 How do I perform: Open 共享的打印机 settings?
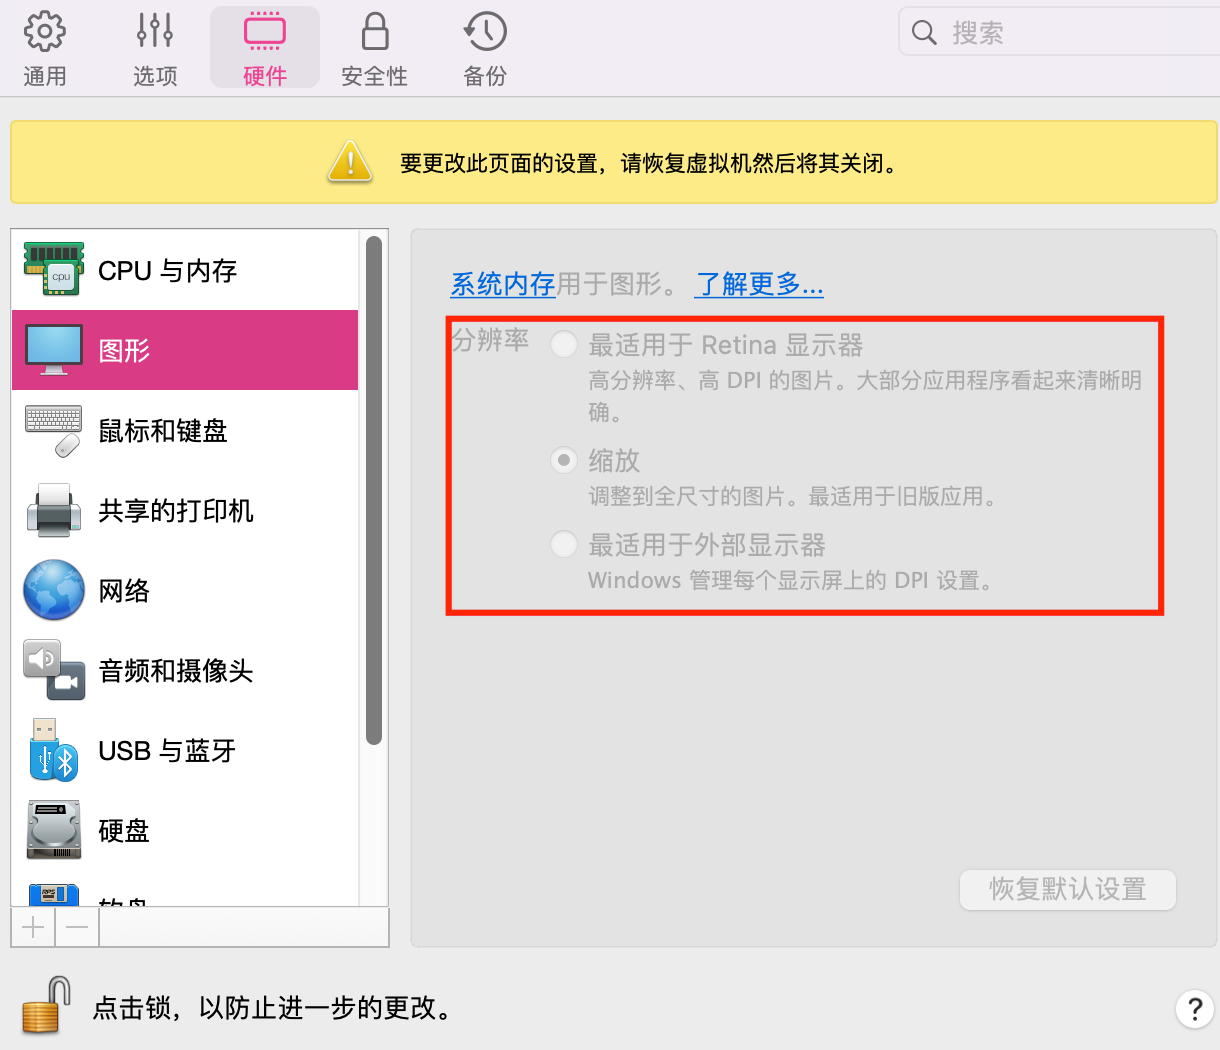click(x=175, y=511)
